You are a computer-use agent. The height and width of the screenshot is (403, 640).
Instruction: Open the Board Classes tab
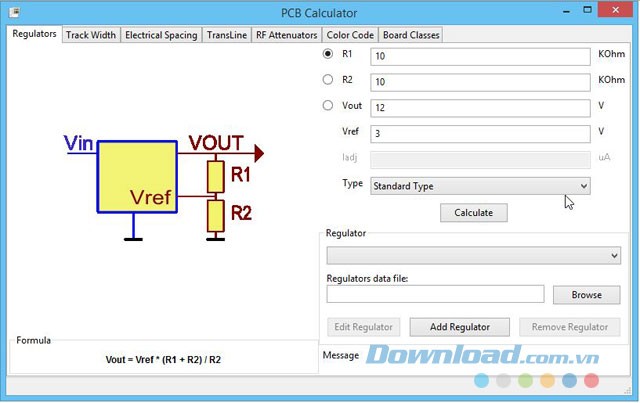coord(411,35)
